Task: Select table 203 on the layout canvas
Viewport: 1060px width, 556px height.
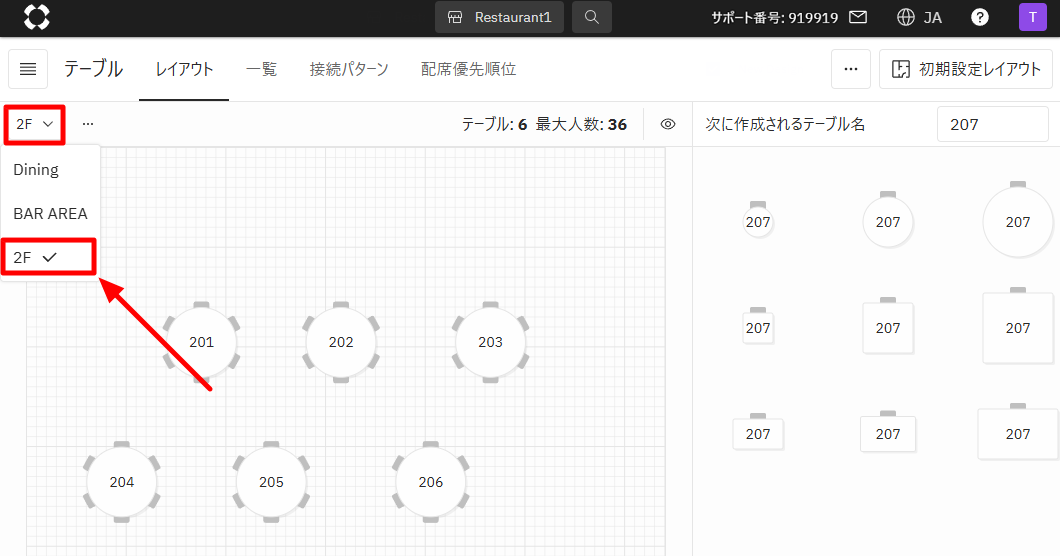Action: point(490,342)
